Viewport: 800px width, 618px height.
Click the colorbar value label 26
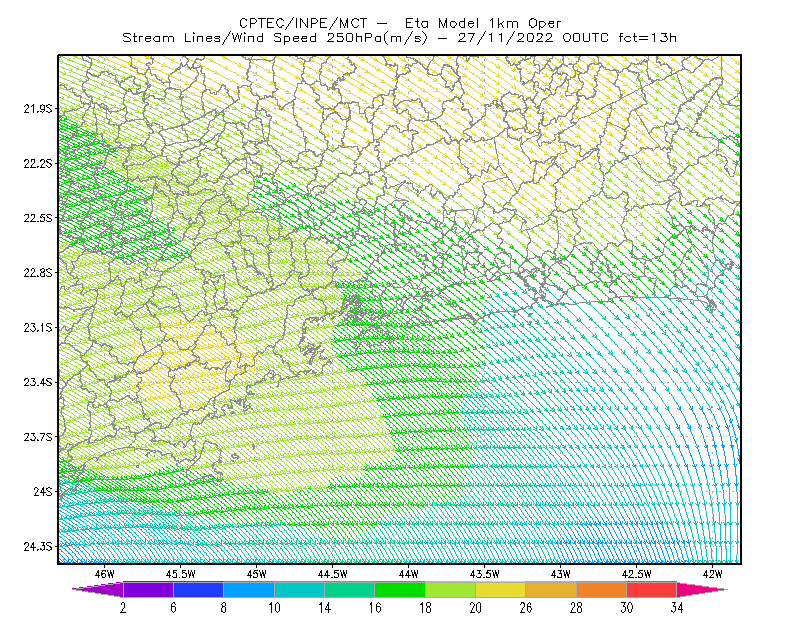(526, 607)
